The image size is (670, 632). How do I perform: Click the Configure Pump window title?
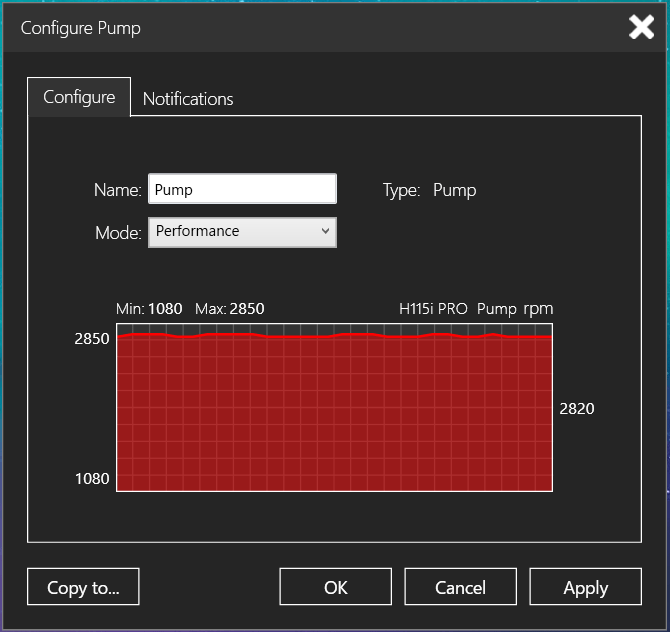point(81,28)
